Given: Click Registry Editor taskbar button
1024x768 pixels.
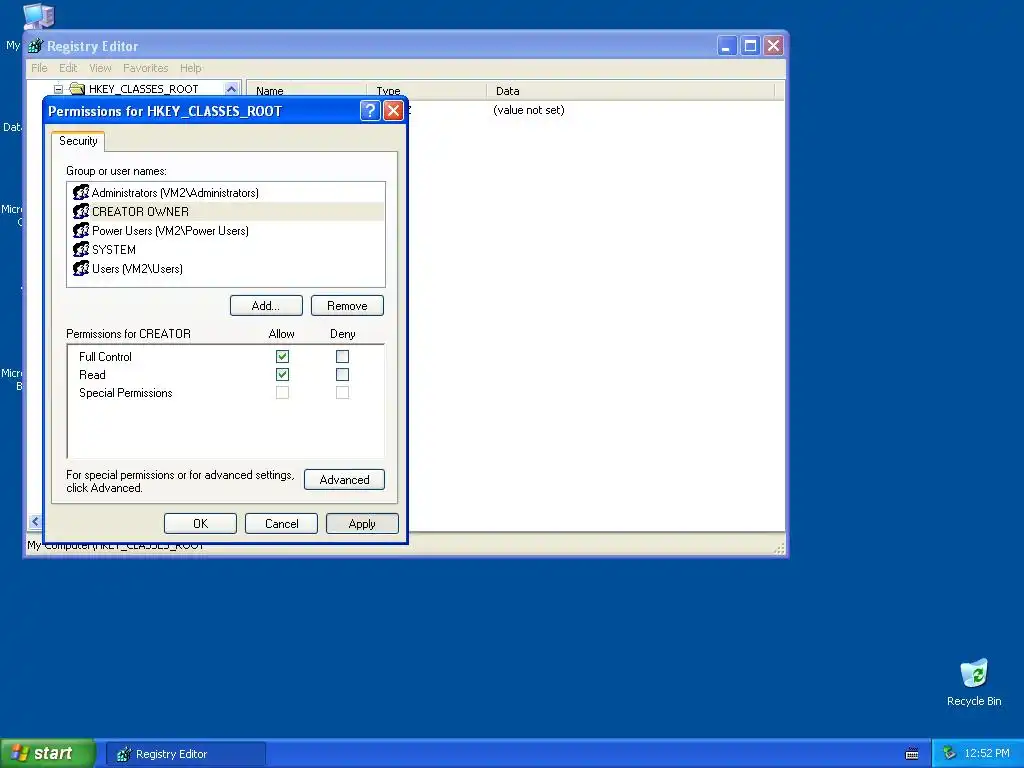Looking at the screenshot, I should click(186, 754).
